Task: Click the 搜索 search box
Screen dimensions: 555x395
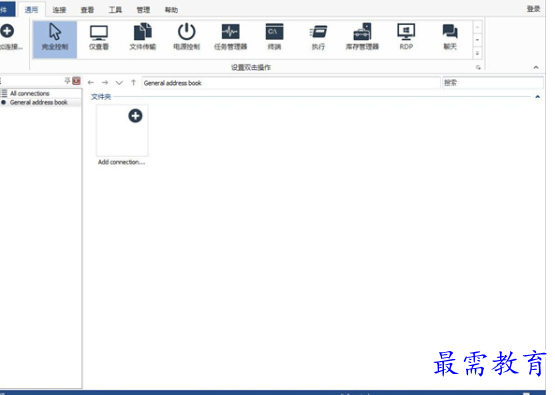Action: [492, 83]
